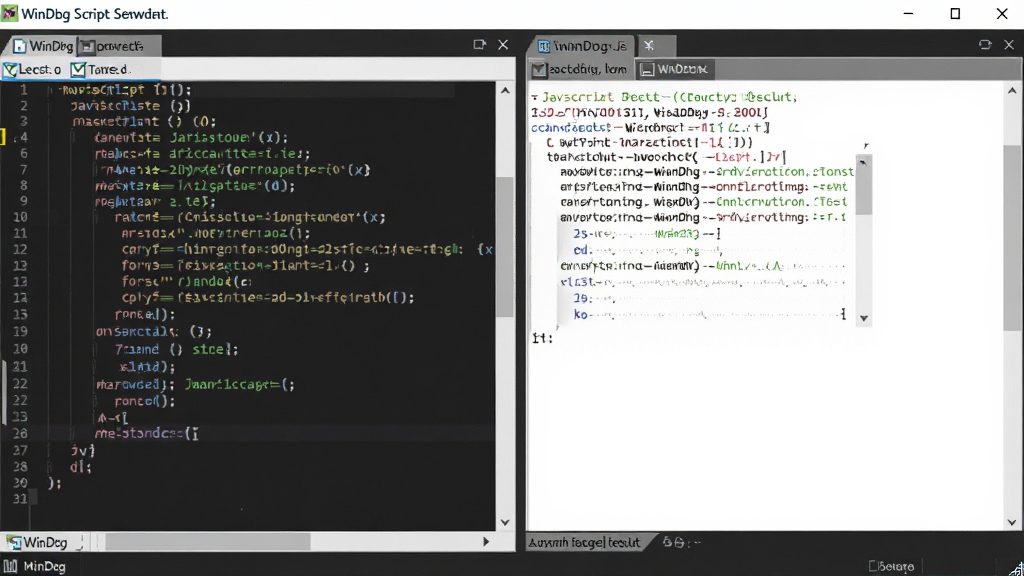Close the left editor pane
The width and height of the screenshot is (1024, 576).
click(x=503, y=44)
